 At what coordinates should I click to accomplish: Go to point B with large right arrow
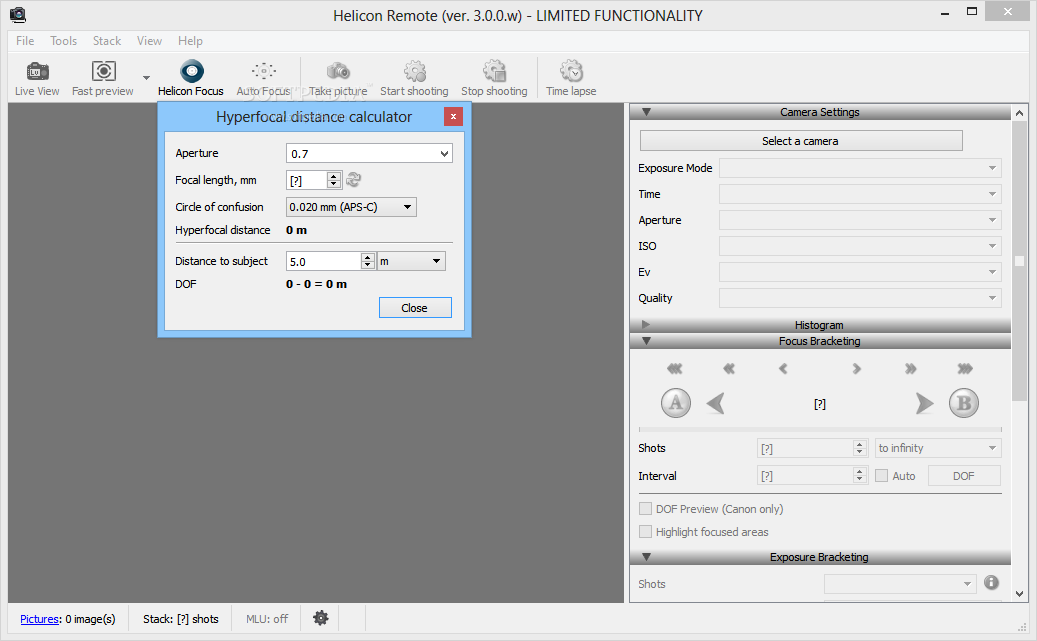click(x=925, y=403)
